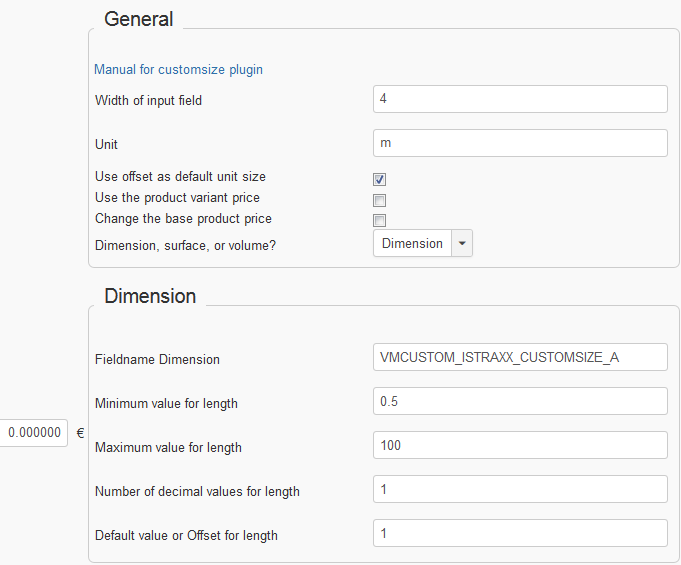Click the Width of input field box
681x565 pixels.
coord(520,99)
